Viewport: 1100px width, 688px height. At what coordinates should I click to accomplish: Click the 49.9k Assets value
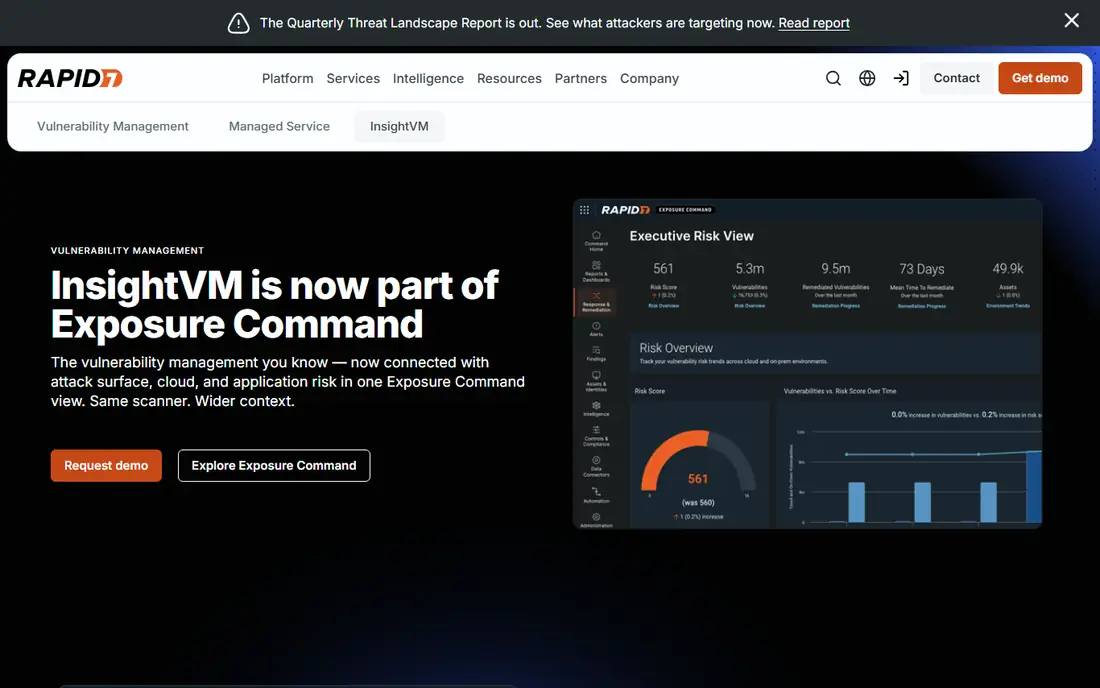[1007, 269]
